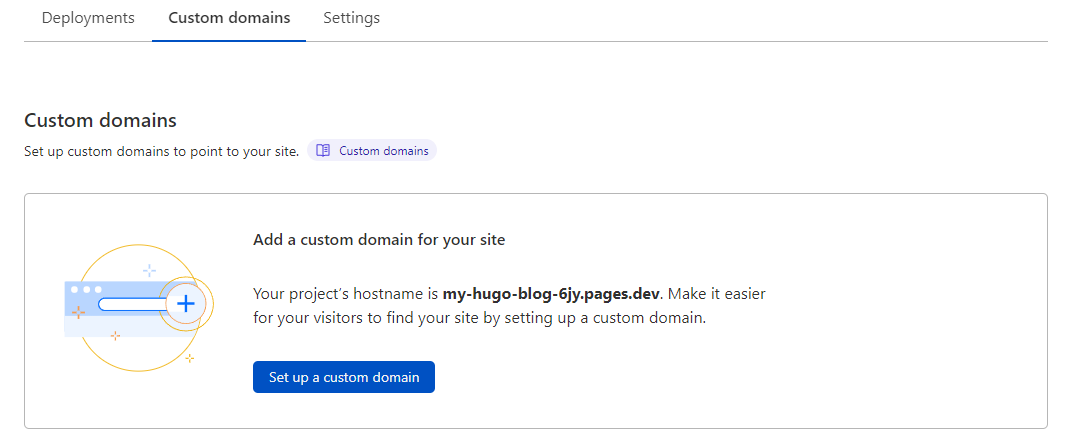Click the three white dots in the browser illustration

point(86,289)
